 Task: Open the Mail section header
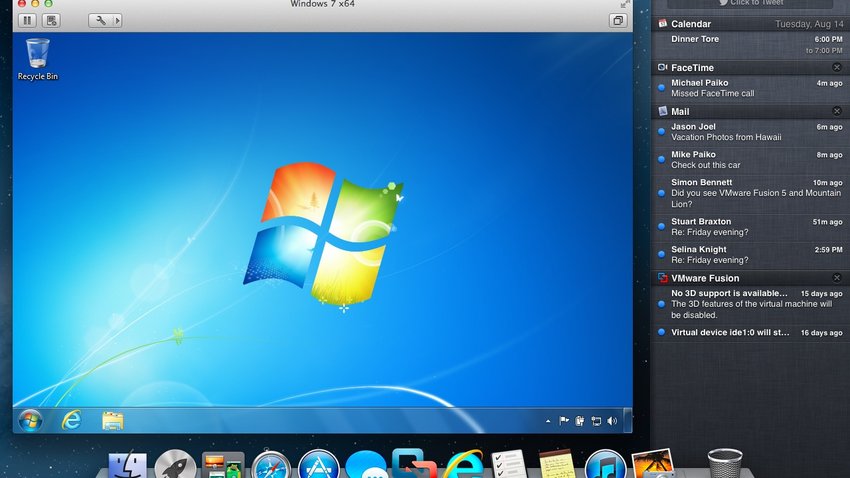(x=750, y=112)
